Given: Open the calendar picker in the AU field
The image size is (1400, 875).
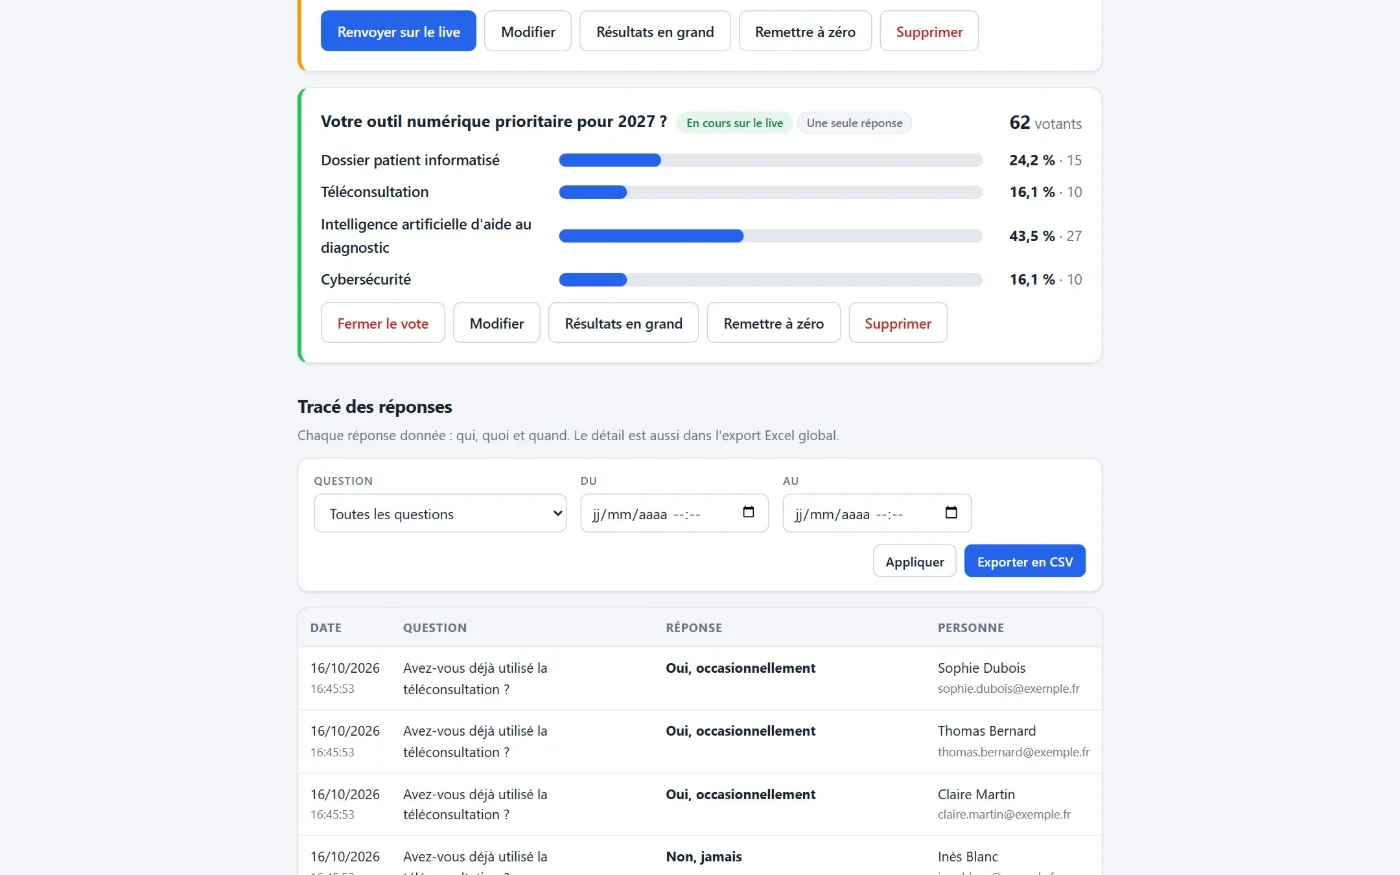Looking at the screenshot, I should click(951, 513).
